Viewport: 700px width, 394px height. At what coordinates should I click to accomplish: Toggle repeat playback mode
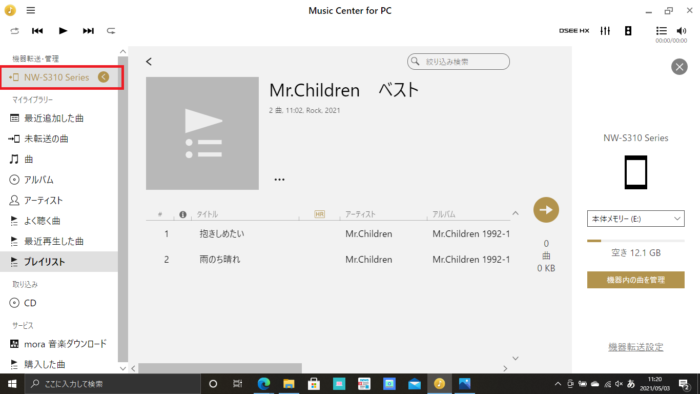pyautogui.click(x=111, y=31)
